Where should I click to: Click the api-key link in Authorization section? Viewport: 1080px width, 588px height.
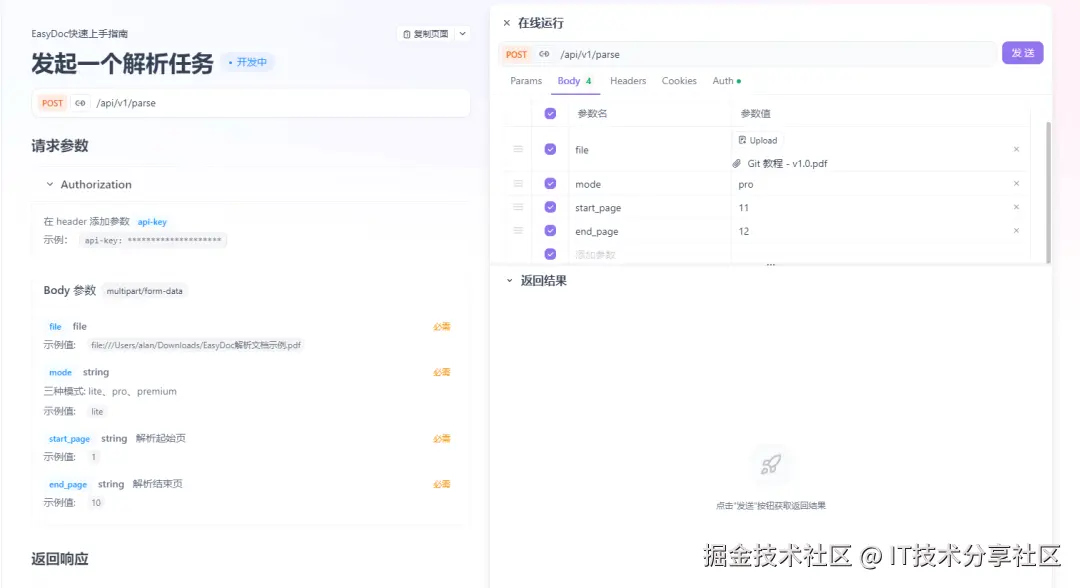(x=151, y=221)
